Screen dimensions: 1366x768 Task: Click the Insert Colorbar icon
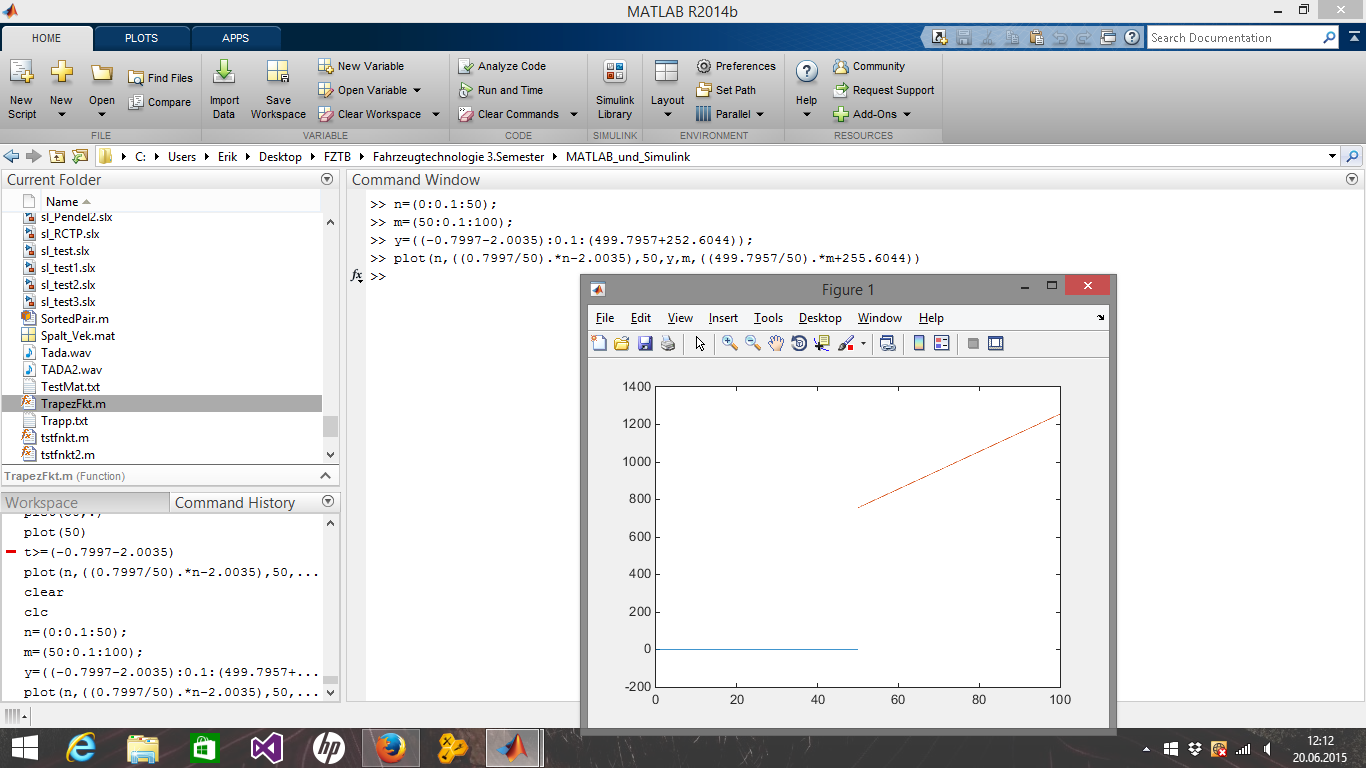(919, 344)
